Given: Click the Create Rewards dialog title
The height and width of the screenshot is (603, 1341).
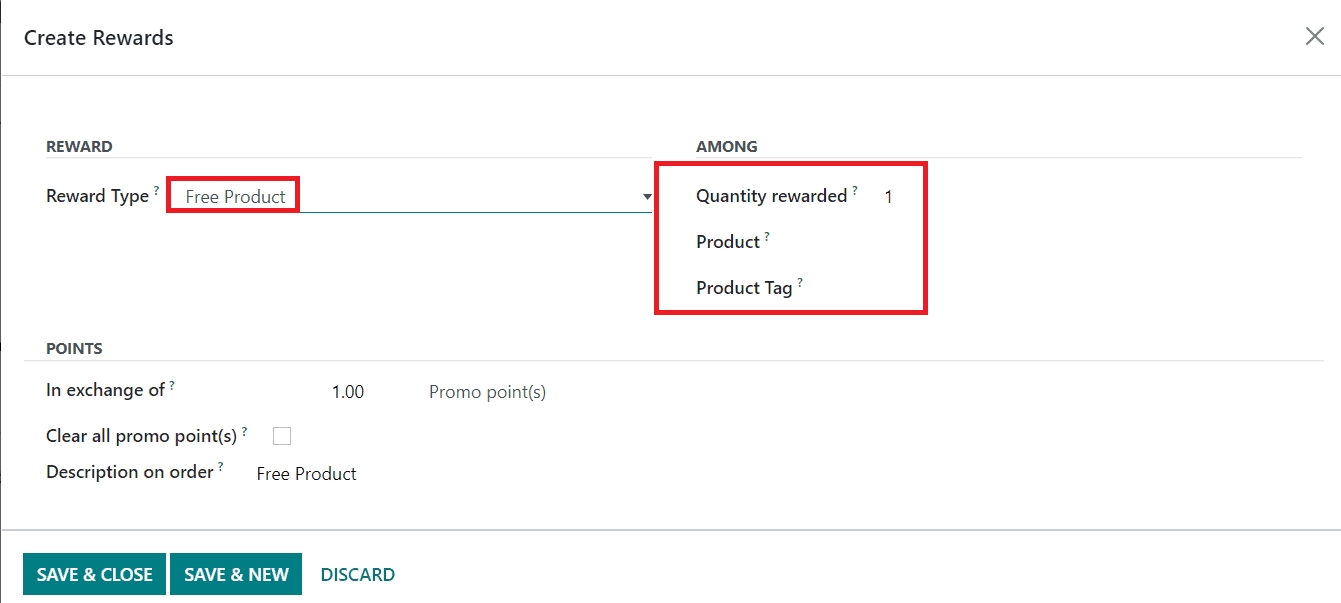Looking at the screenshot, I should click(x=99, y=38).
